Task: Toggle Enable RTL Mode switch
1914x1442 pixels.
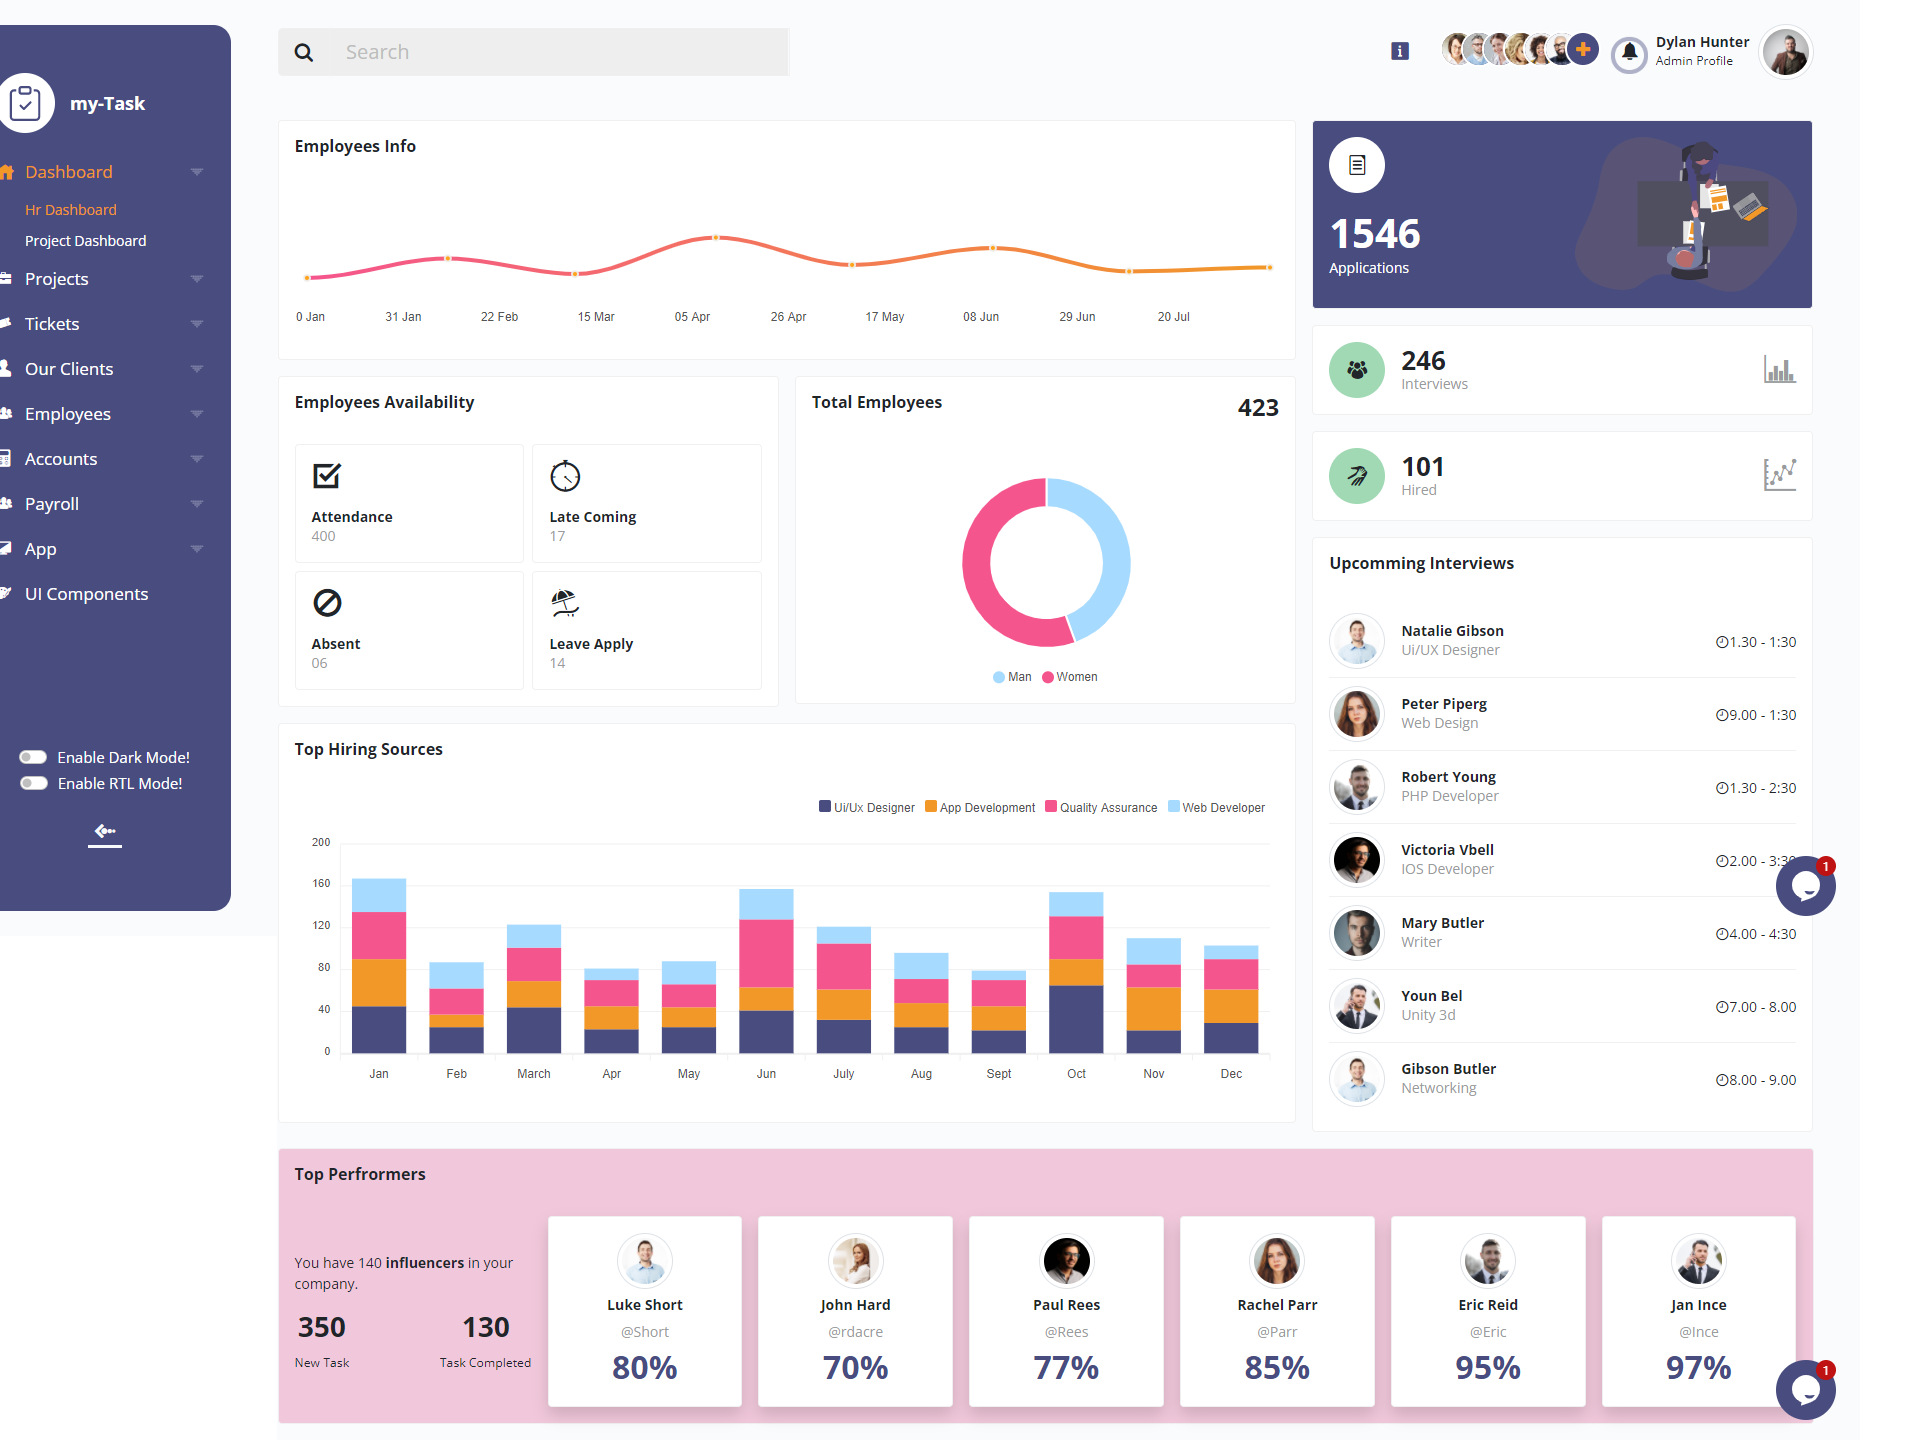Action: click(34, 783)
